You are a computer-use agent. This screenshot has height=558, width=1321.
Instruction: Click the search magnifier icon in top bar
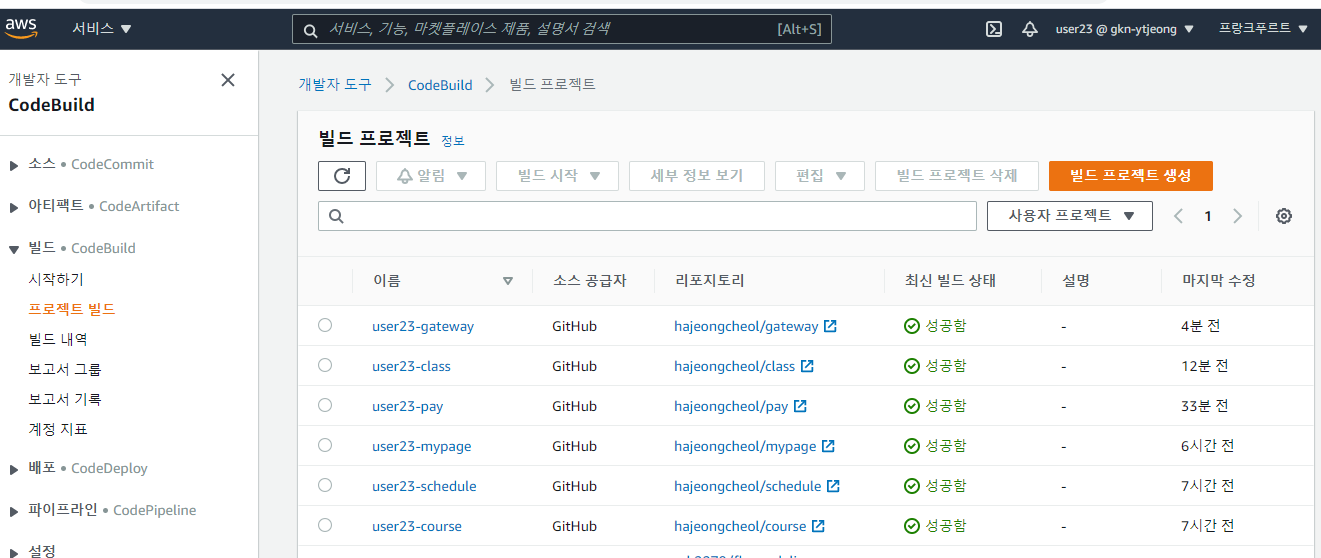coord(311,30)
